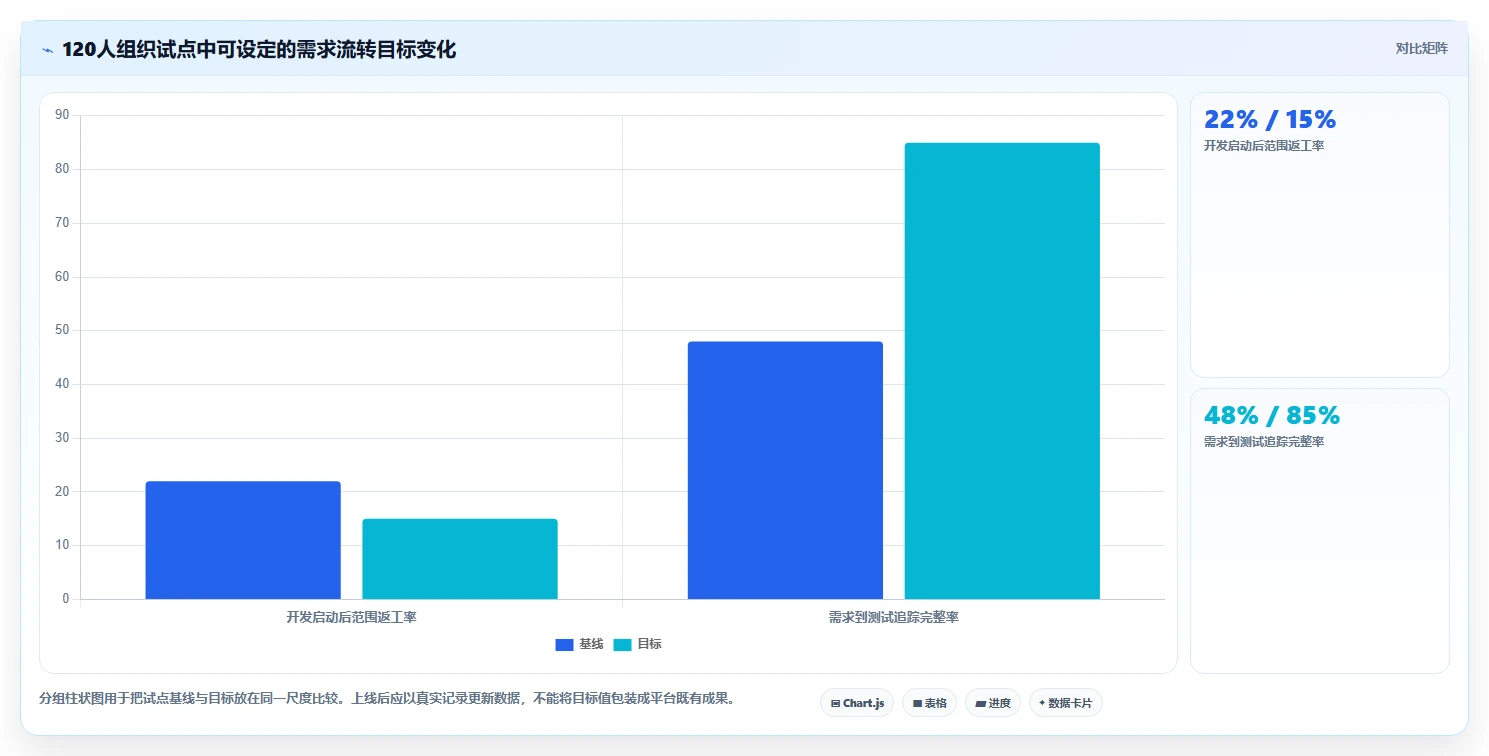This screenshot has height=756, width=1489.
Task: Click x-axis label 需求到测试追踪完整率
Action: pos(894,617)
